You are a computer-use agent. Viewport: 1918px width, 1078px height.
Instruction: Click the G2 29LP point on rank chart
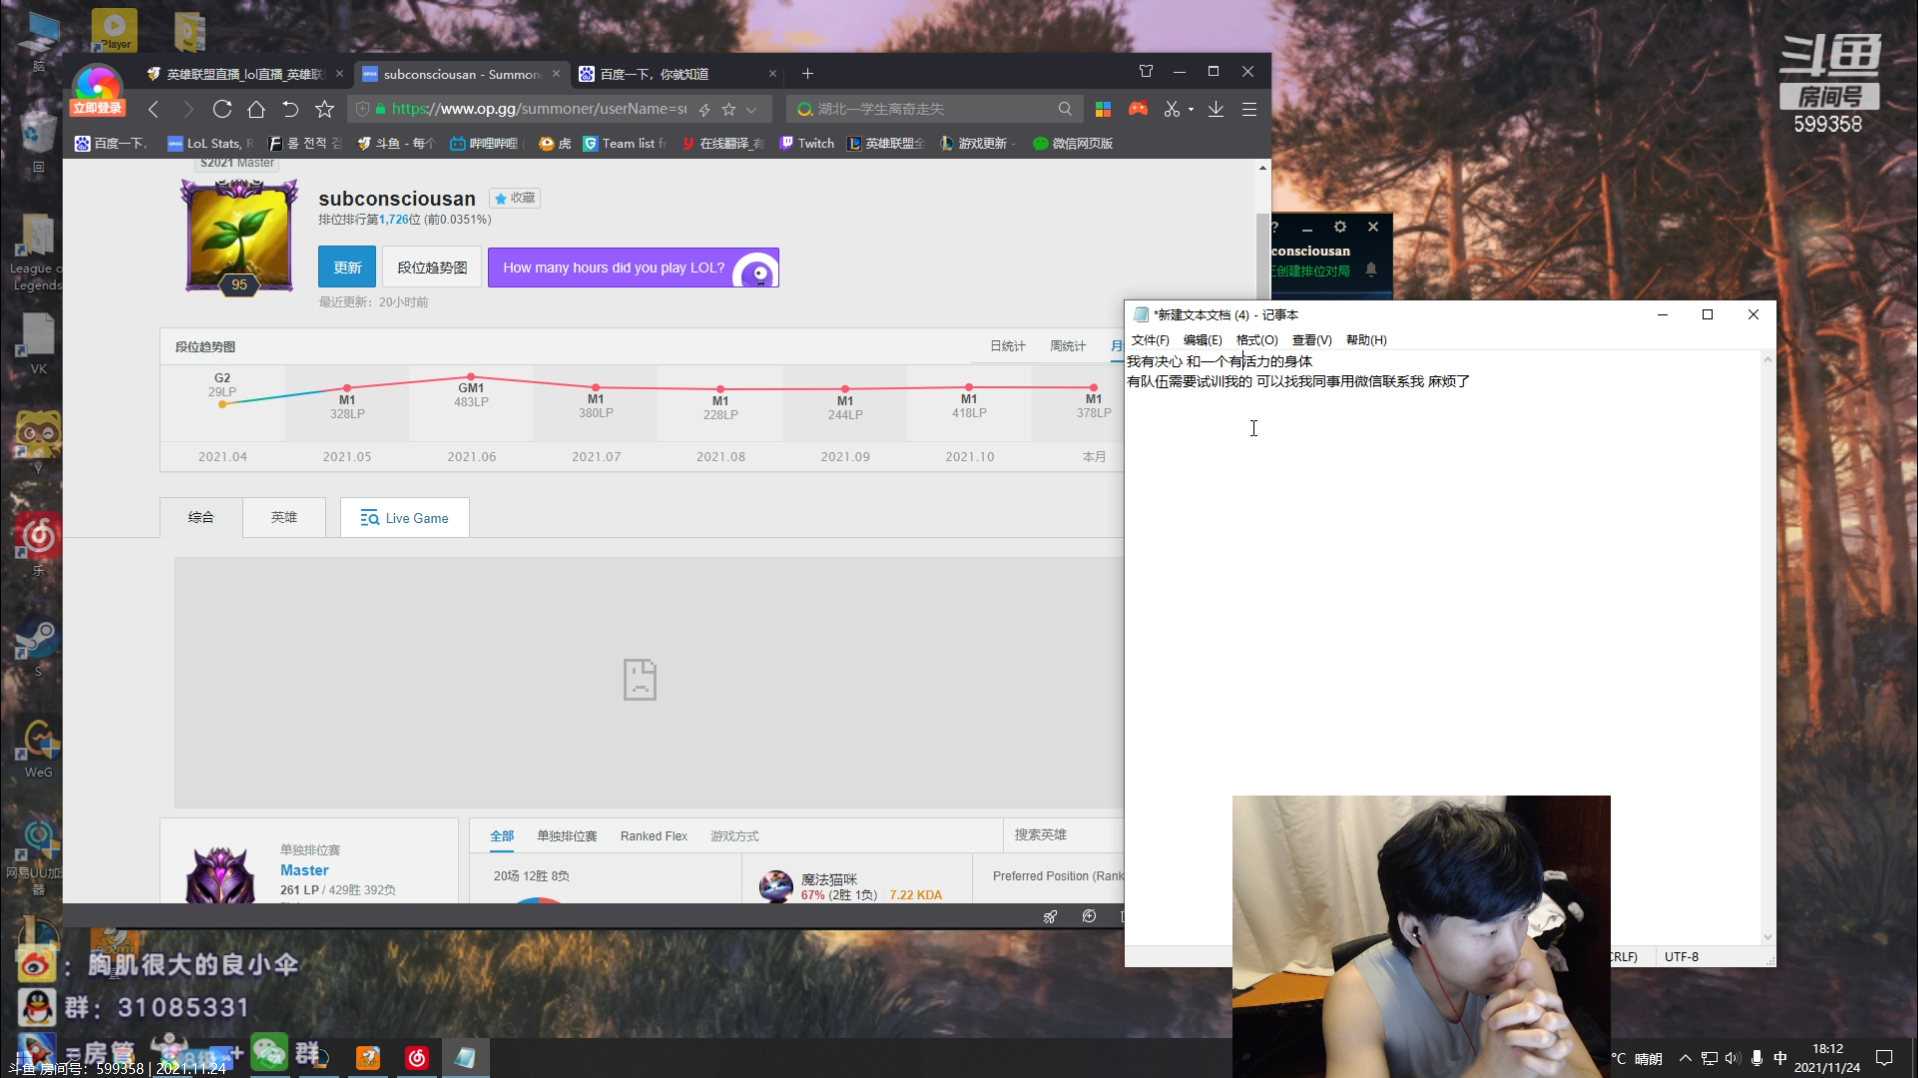pyautogui.click(x=222, y=403)
